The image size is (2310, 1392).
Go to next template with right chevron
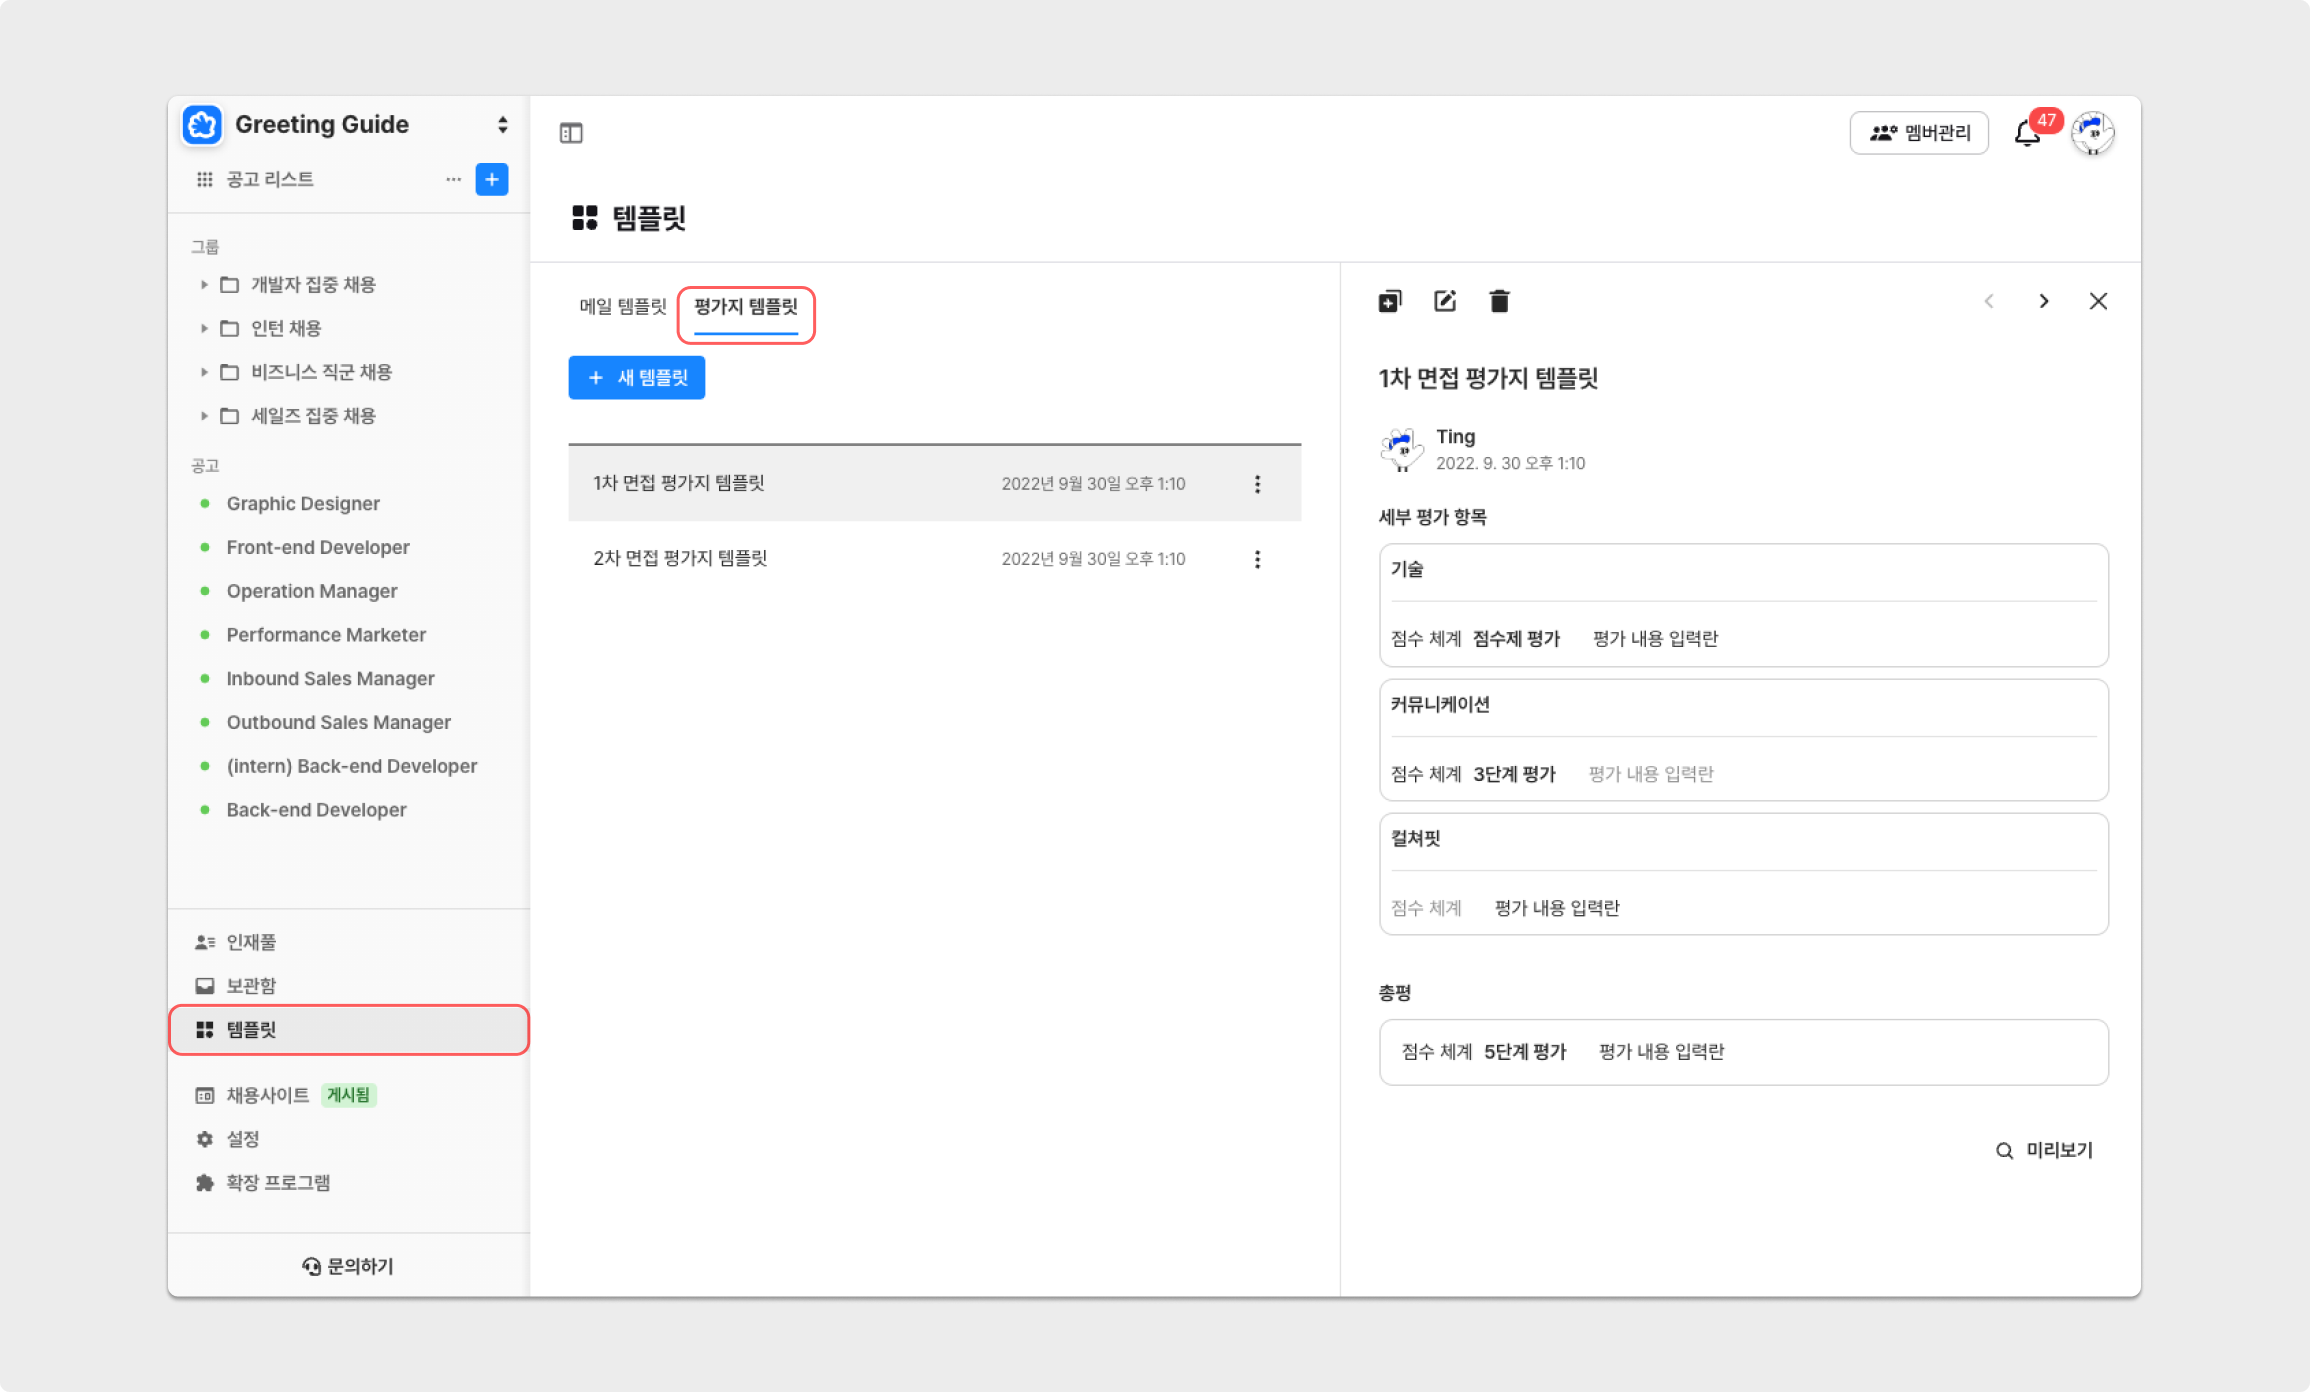coord(2044,301)
